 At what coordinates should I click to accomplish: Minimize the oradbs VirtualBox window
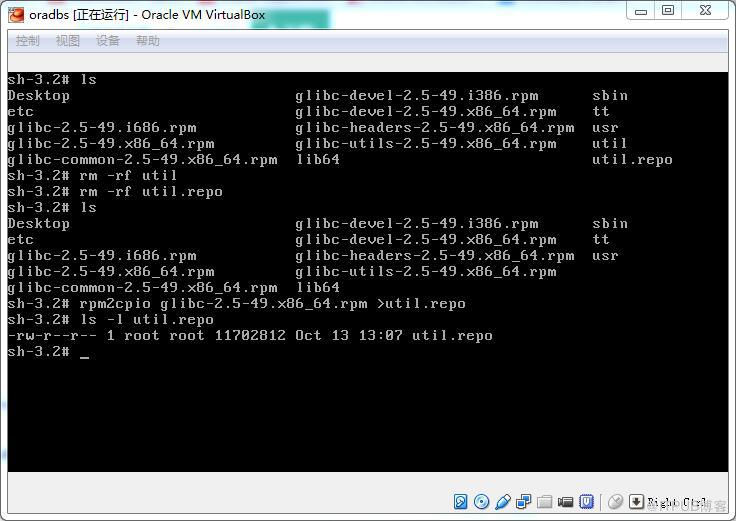pos(641,11)
